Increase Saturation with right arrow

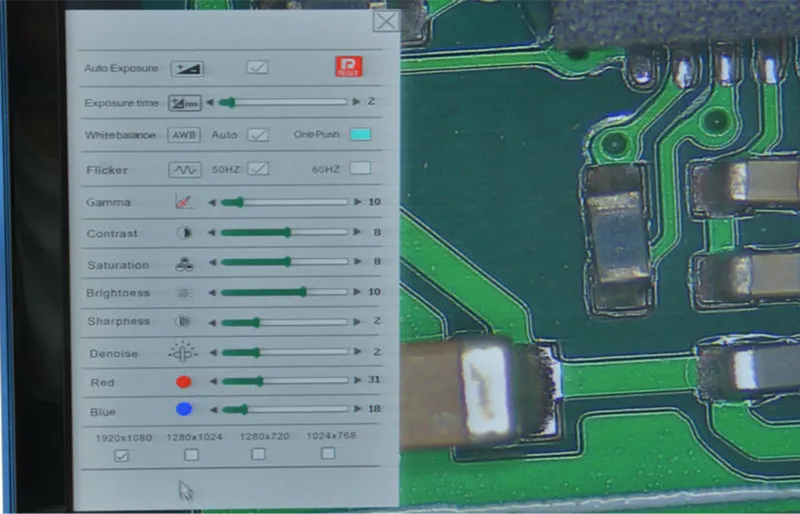tap(358, 261)
